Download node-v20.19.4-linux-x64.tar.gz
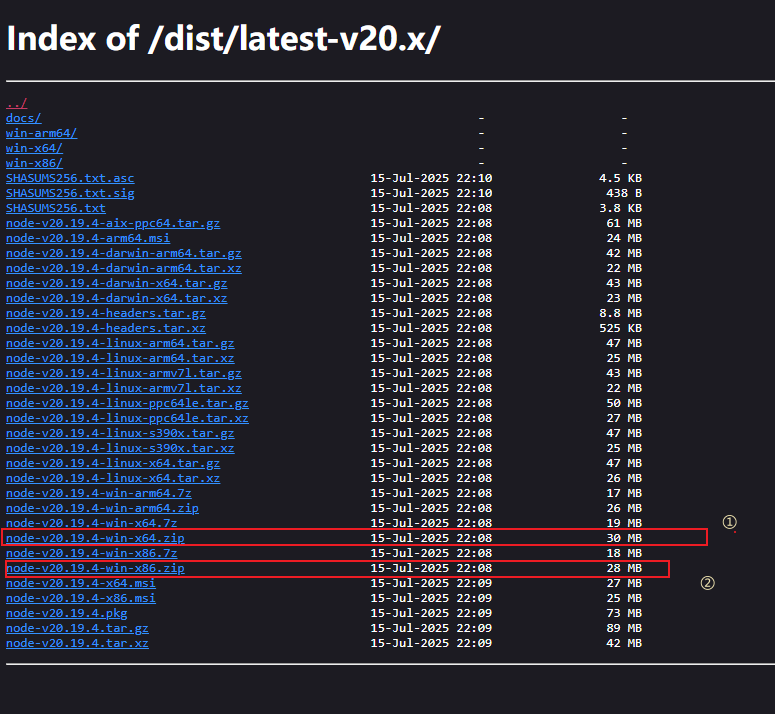775x714 pixels. (113, 463)
